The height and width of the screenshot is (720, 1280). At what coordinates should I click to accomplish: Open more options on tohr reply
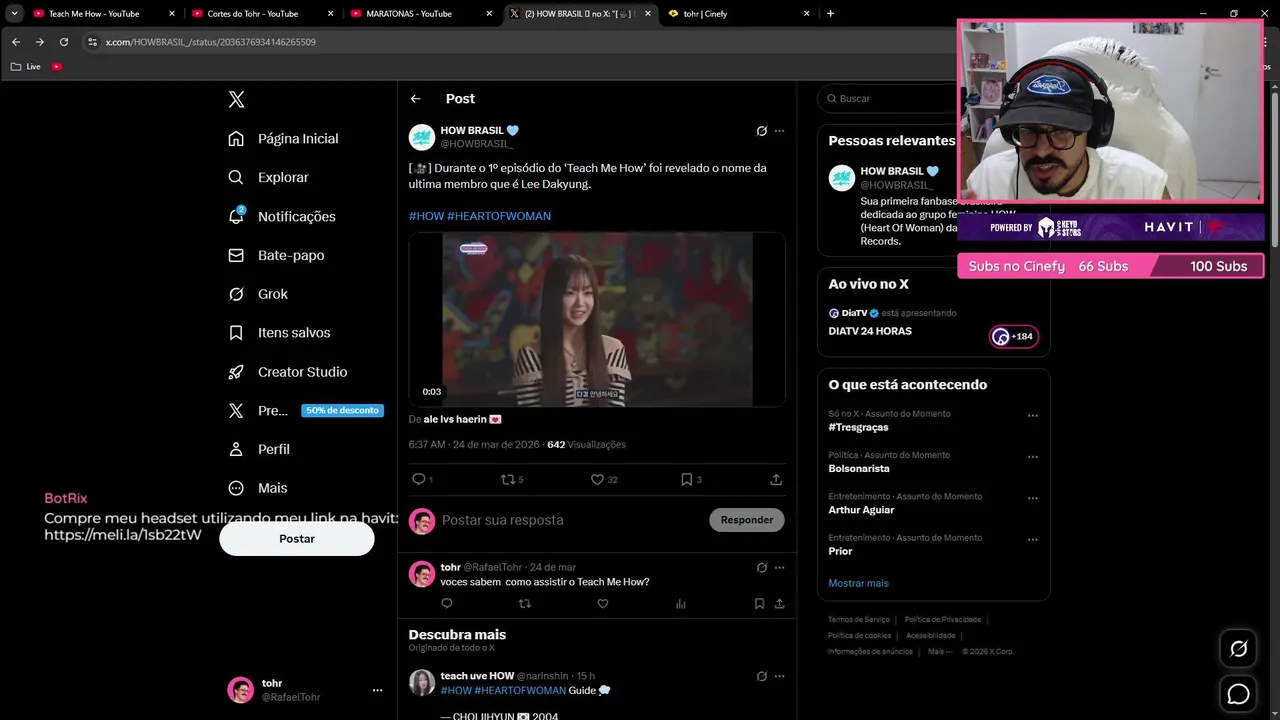779,567
